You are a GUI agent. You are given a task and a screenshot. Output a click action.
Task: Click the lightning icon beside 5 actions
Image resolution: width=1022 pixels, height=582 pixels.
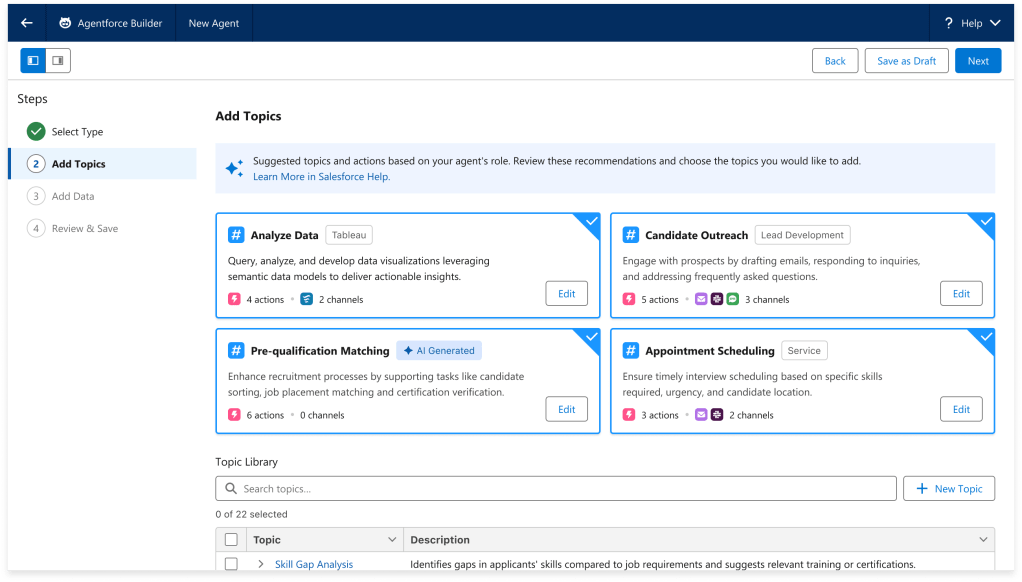[x=629, y=299]
